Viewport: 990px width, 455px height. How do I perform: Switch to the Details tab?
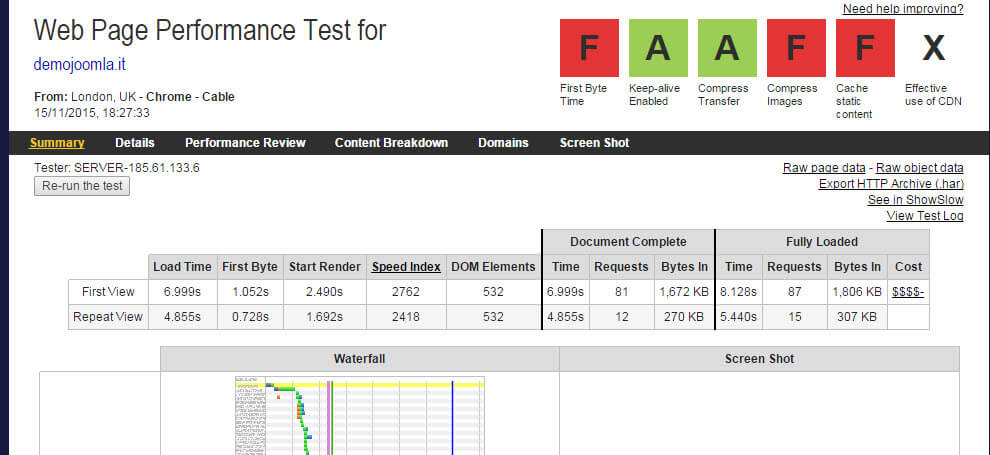134,143
